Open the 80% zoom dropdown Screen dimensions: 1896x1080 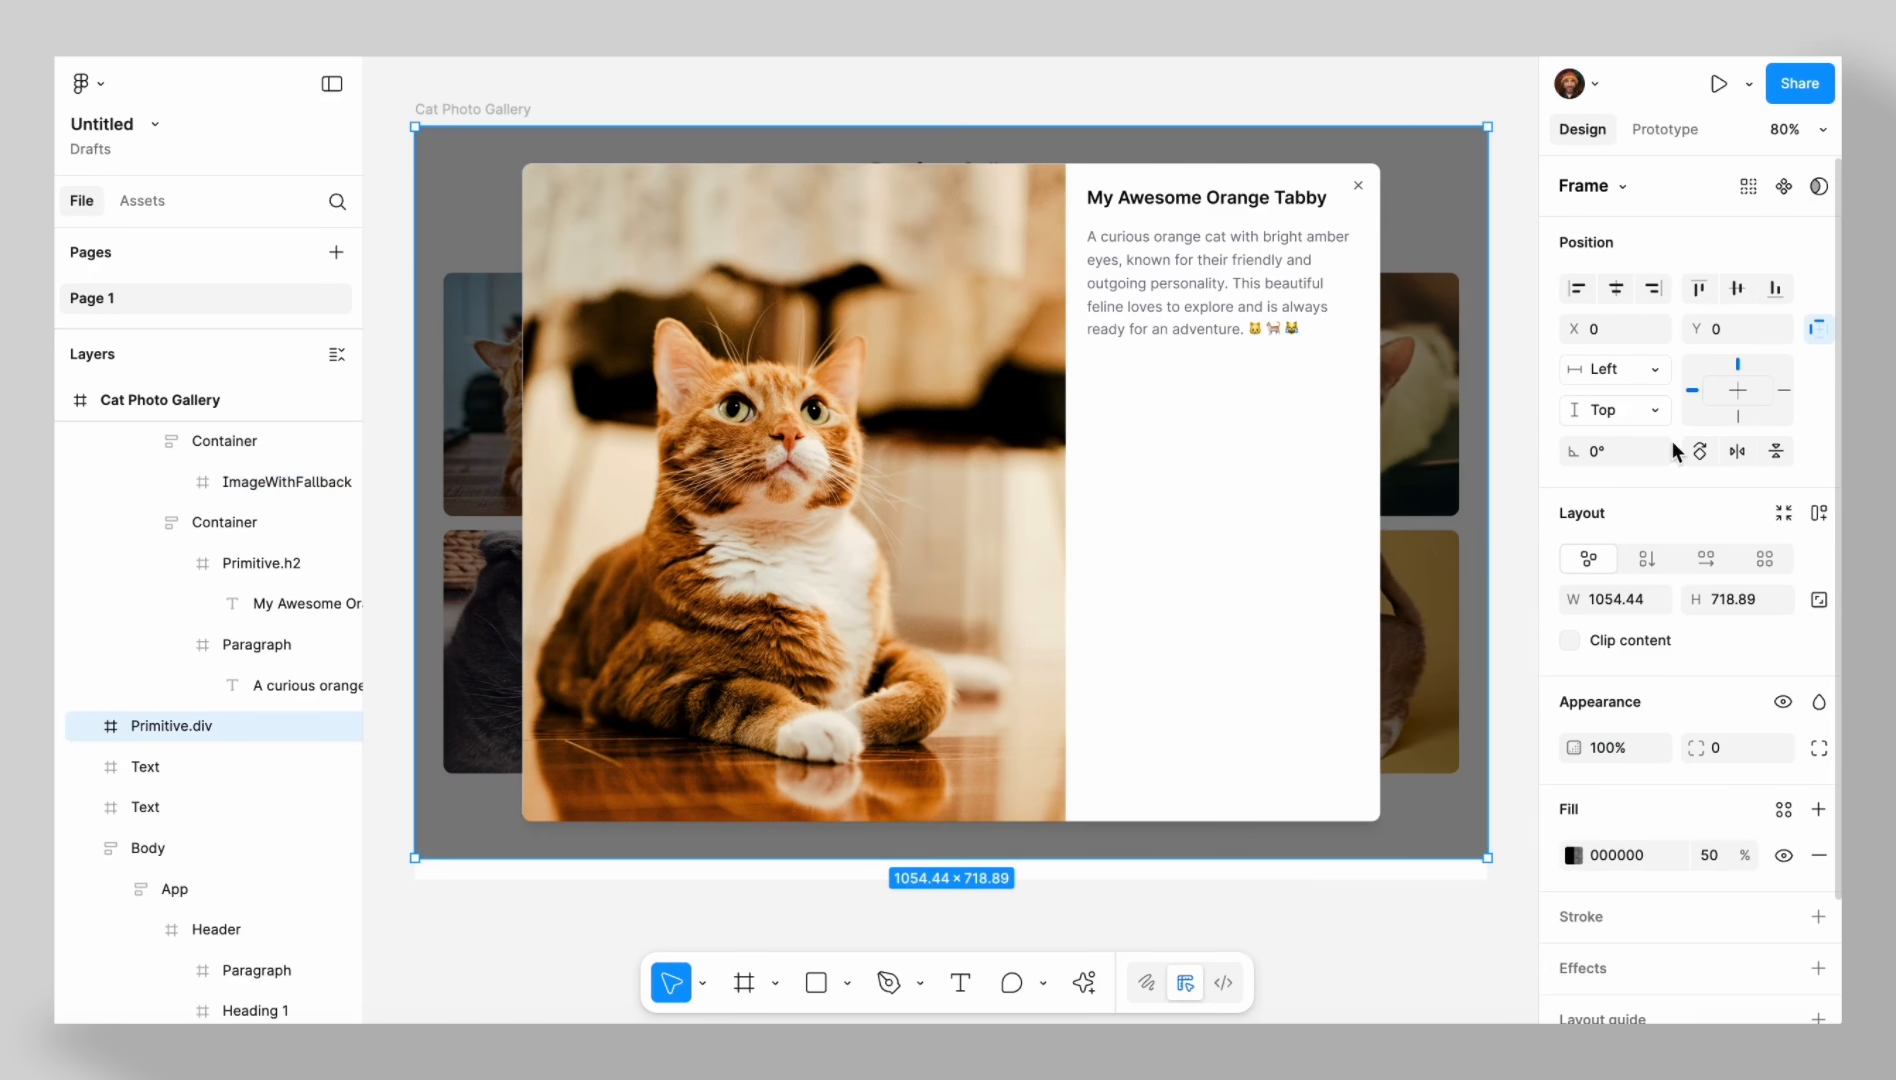coord(1798,130)
